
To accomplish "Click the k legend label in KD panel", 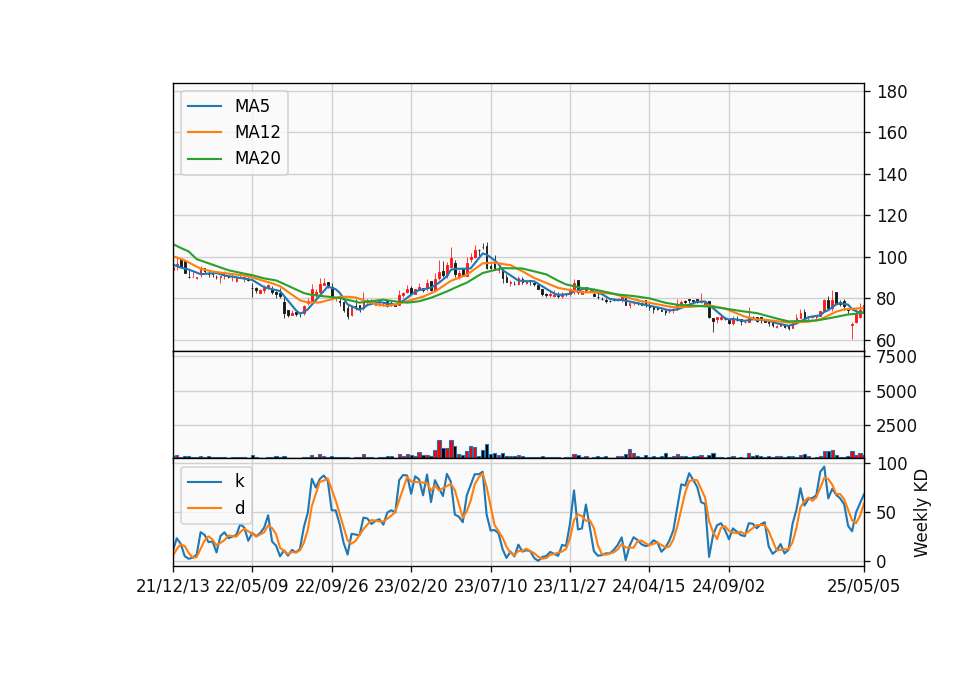I will [x=239, y=481].
